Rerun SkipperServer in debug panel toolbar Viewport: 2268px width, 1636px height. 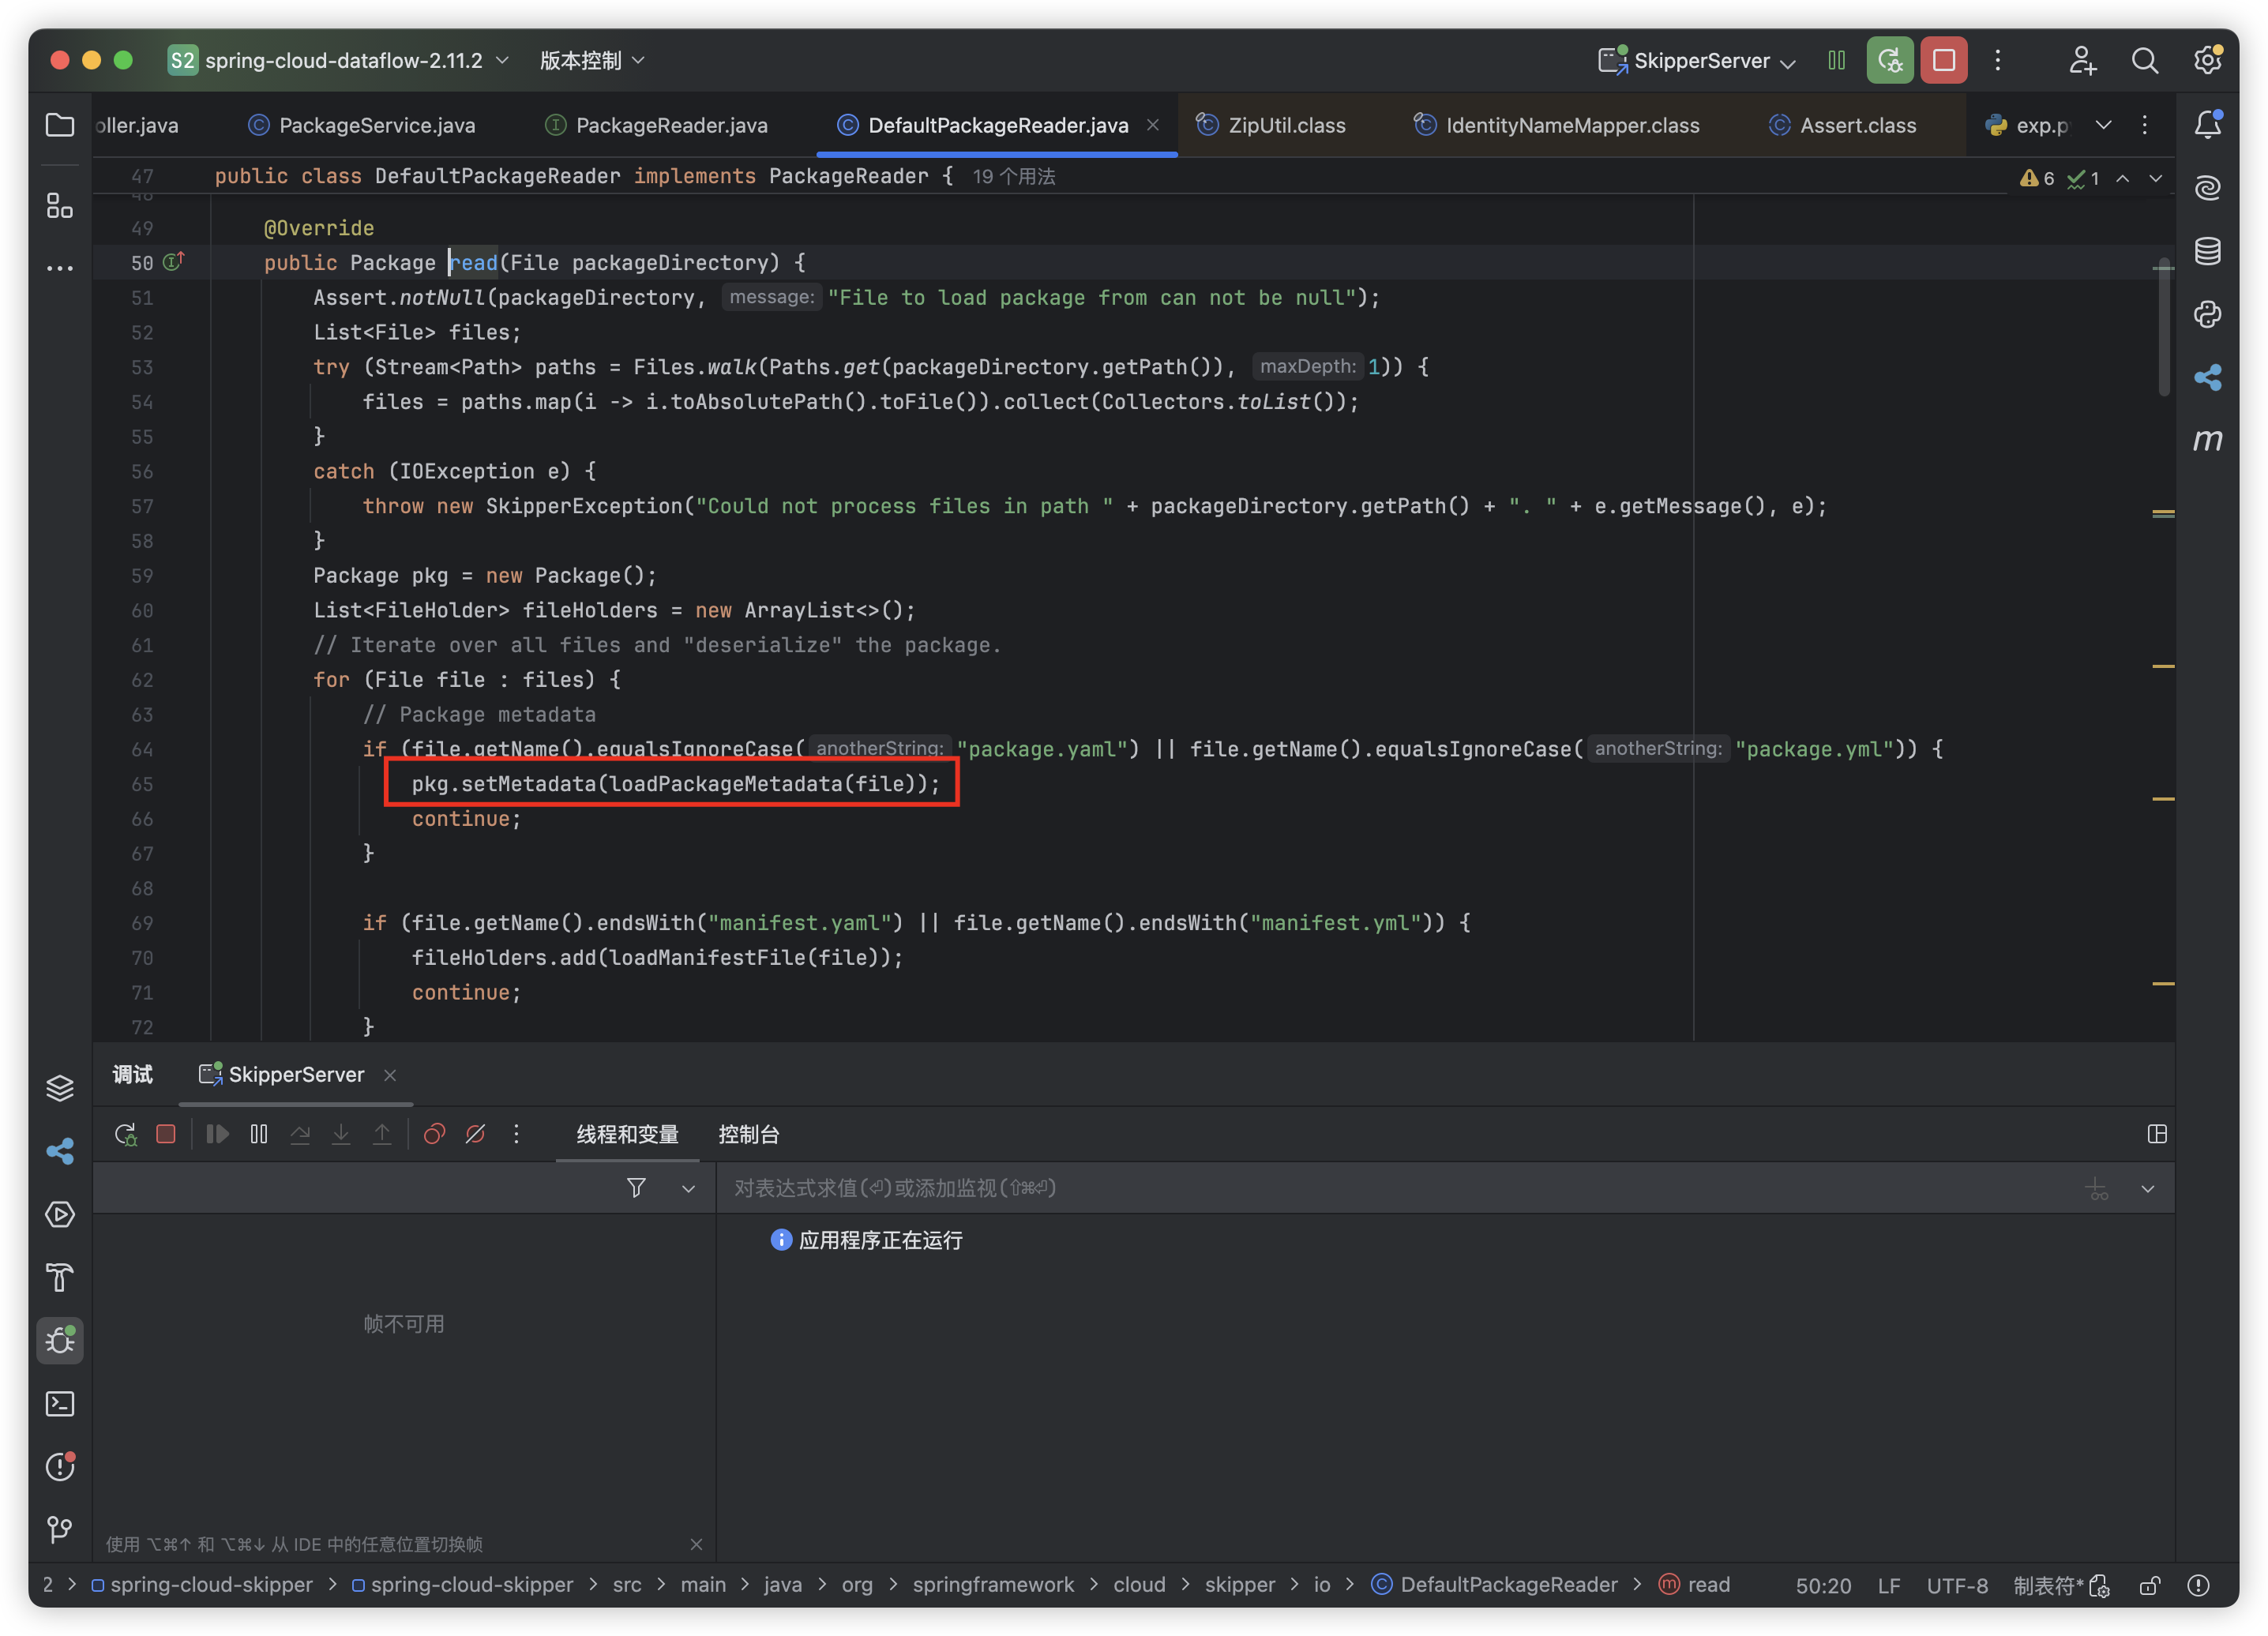[125, 1134]
